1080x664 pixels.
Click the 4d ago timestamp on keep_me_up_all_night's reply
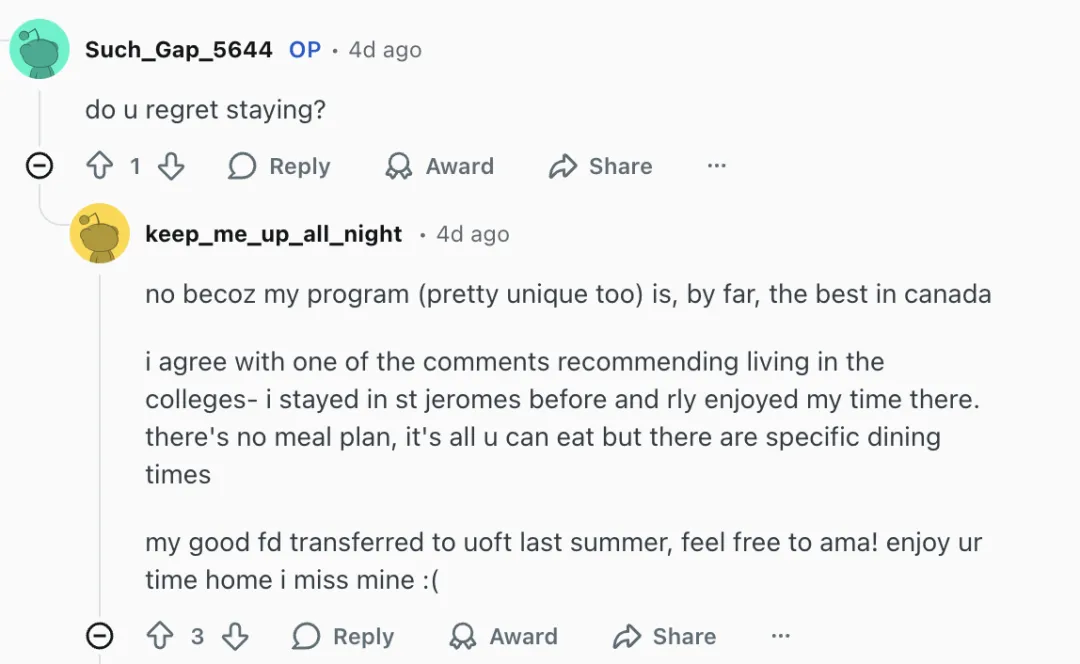(x=473, y=234)
